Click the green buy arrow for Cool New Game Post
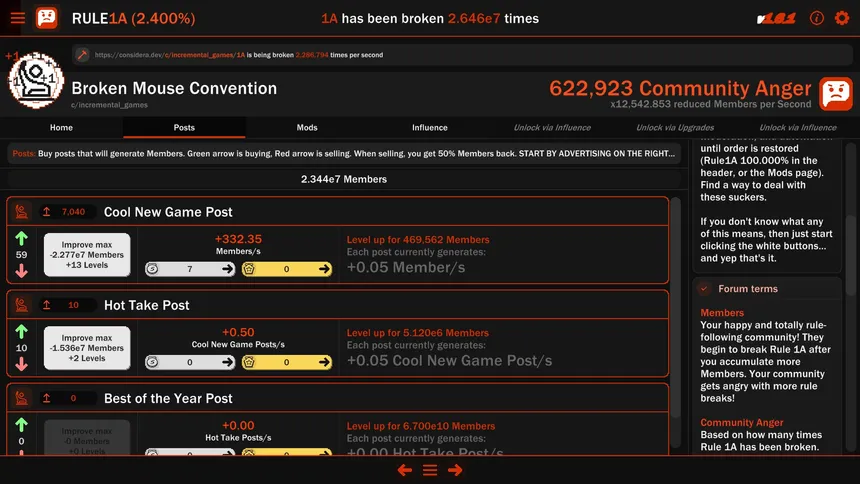860x484 pixels. (x=22, y=238)
